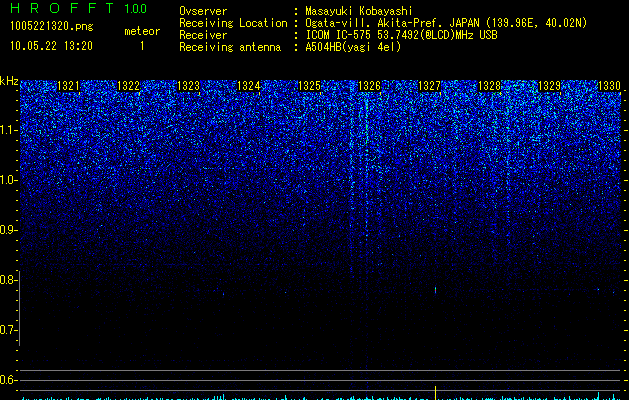Click the Receiving Location label

pos(233,23)
